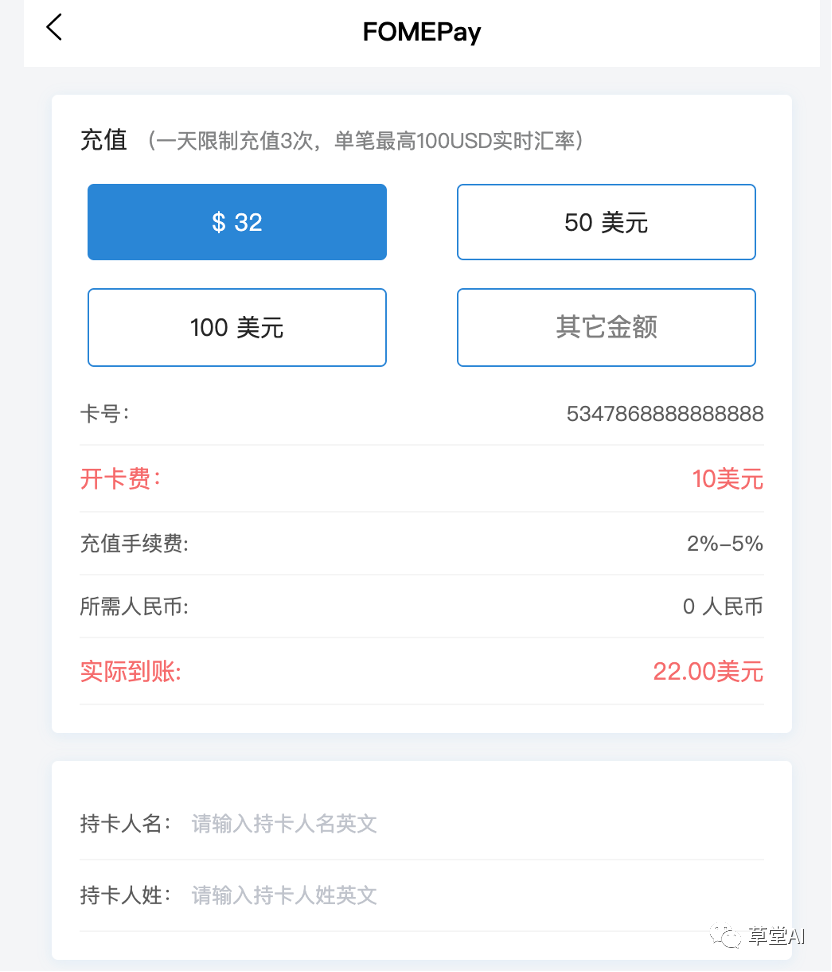This screenshot has width=832, height=972.
Task: Click the 22.00美元 actual arrival amount
Action: tap(708, 672)
